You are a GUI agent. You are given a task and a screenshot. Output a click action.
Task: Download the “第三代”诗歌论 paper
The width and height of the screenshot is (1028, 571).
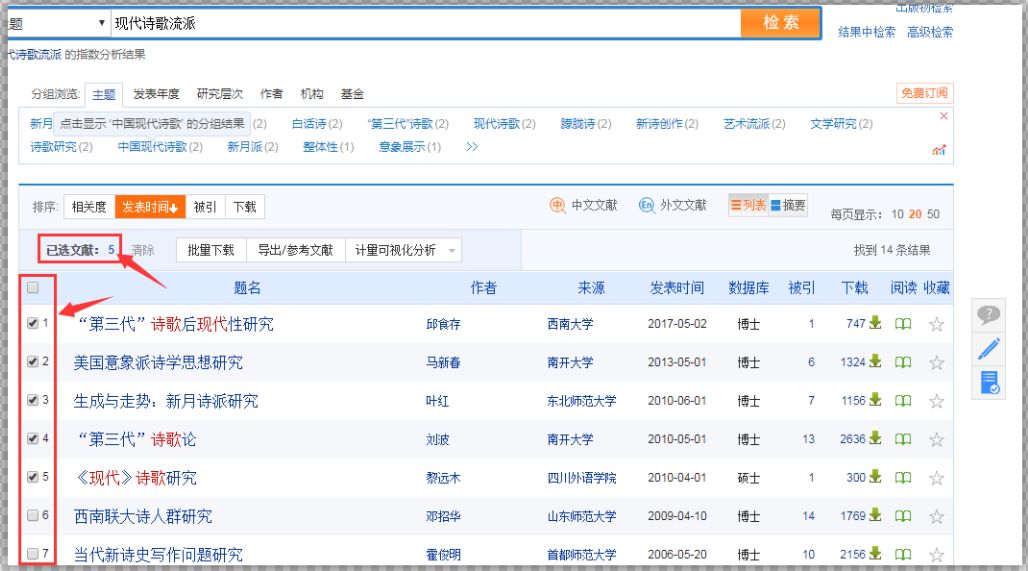875,438
